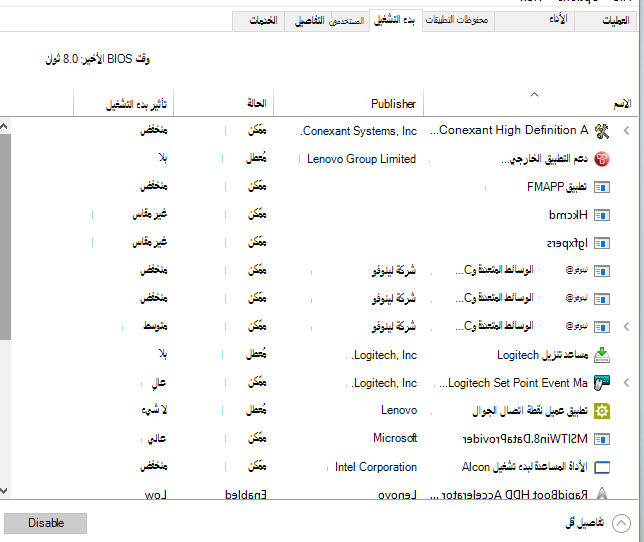The image size is (644, 542).
Task: Click the circled arrow icon beside تفاصيل أقل
Action: click(621, 524)
